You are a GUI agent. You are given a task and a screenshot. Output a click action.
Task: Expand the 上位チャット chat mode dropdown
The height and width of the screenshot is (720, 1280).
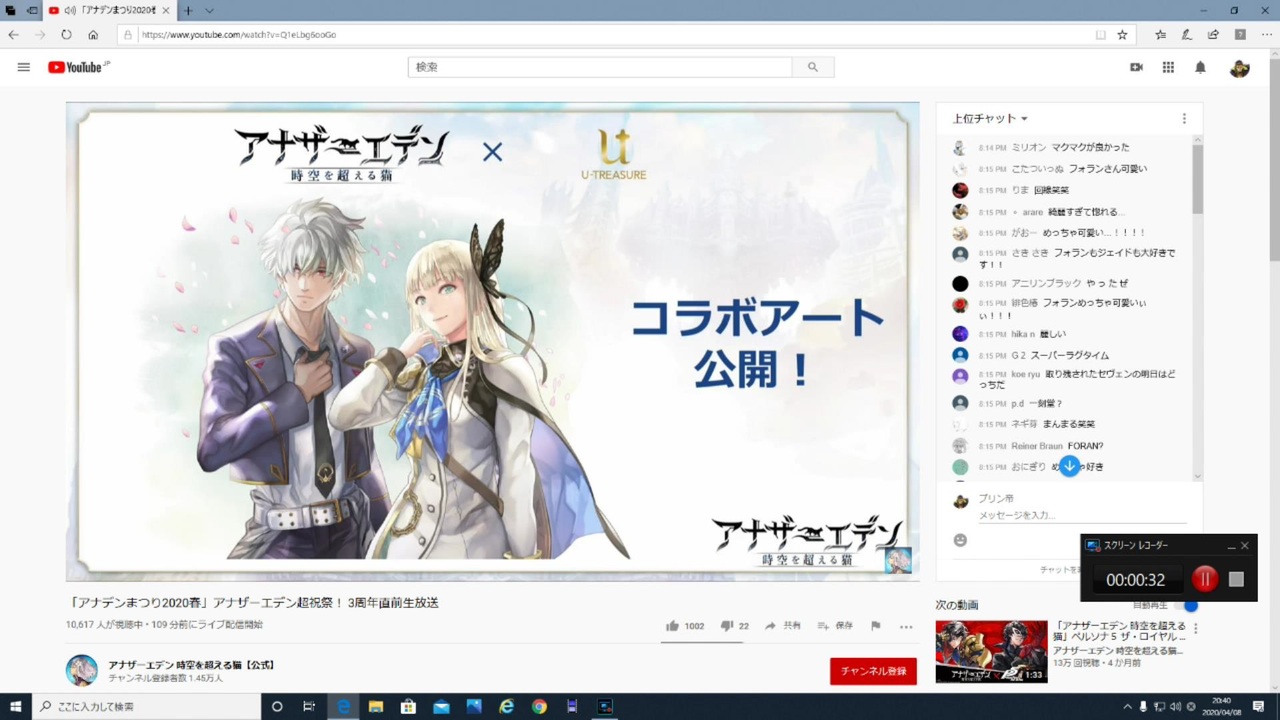click(990, 118)
